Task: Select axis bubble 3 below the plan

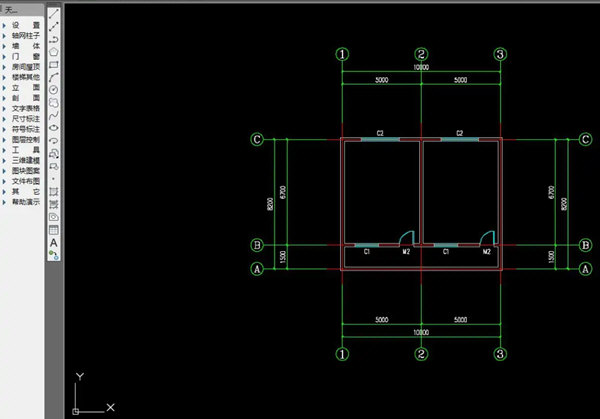Action: (x=500, y=354)
